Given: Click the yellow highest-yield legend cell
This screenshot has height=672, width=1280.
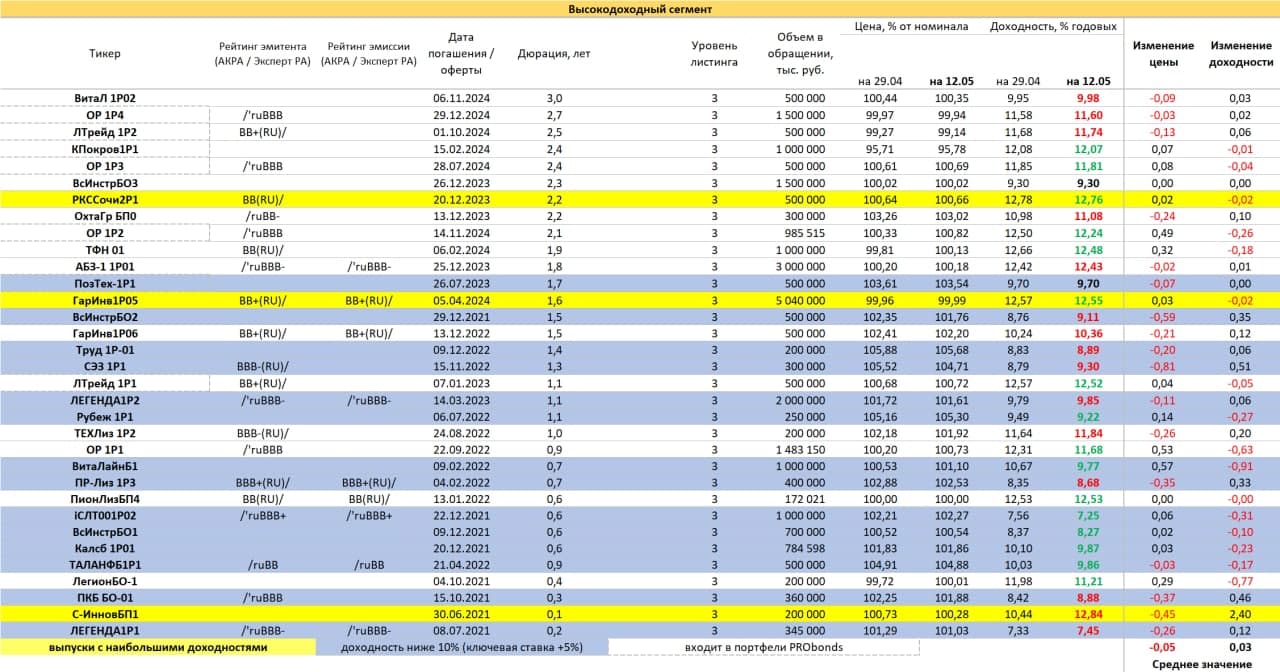Looking at the screenshot, I should click(x=158, y=648).
